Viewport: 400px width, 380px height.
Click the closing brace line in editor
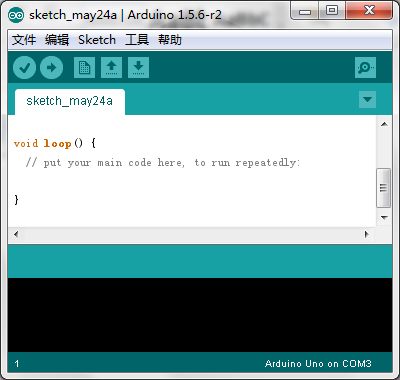(16, 200)
